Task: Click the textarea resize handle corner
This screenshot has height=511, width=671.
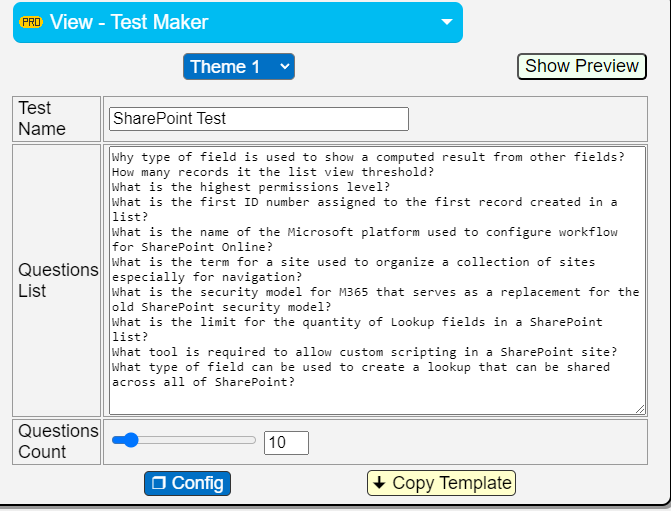Action: [x=640, y=409]
